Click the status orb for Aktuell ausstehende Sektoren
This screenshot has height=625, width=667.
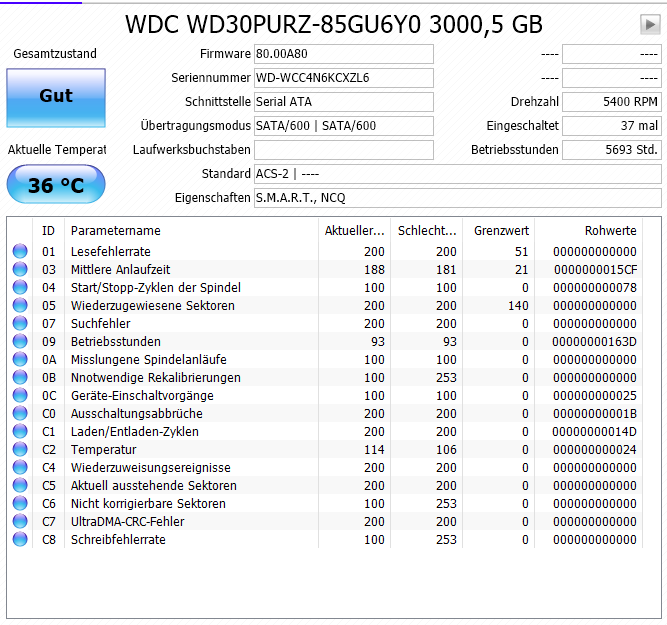coord(20,485)
